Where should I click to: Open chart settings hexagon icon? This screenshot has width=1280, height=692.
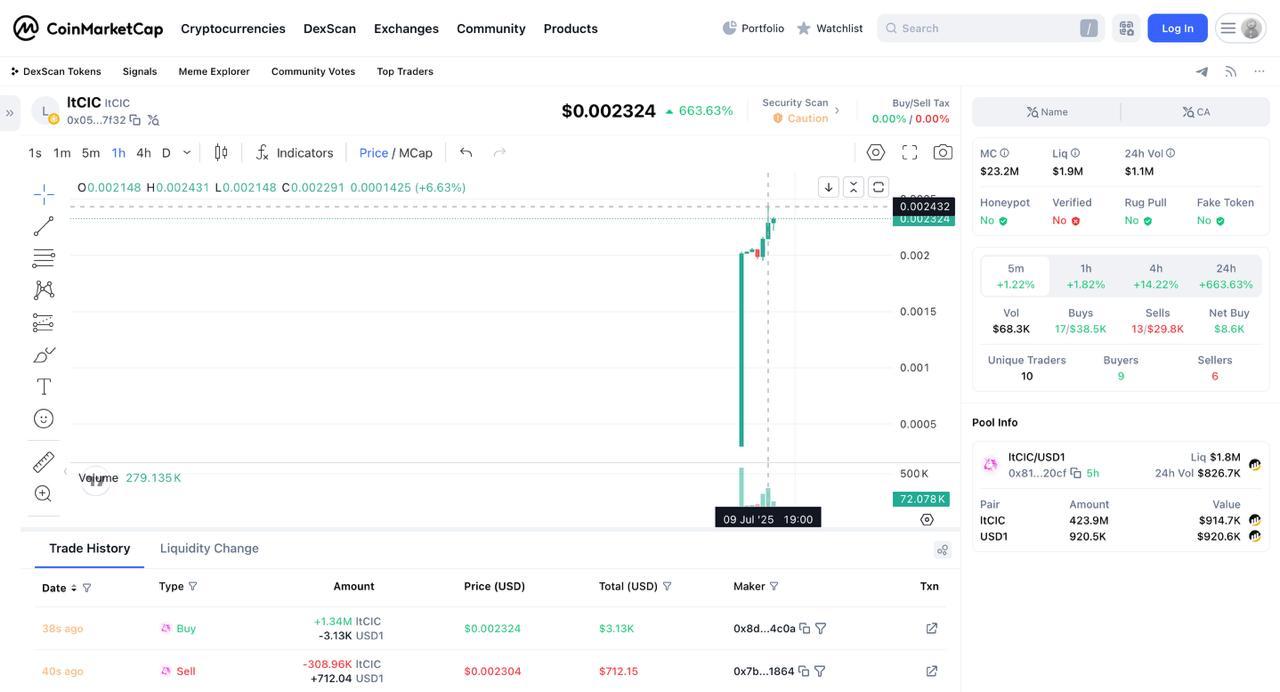(x=876, y=152)
